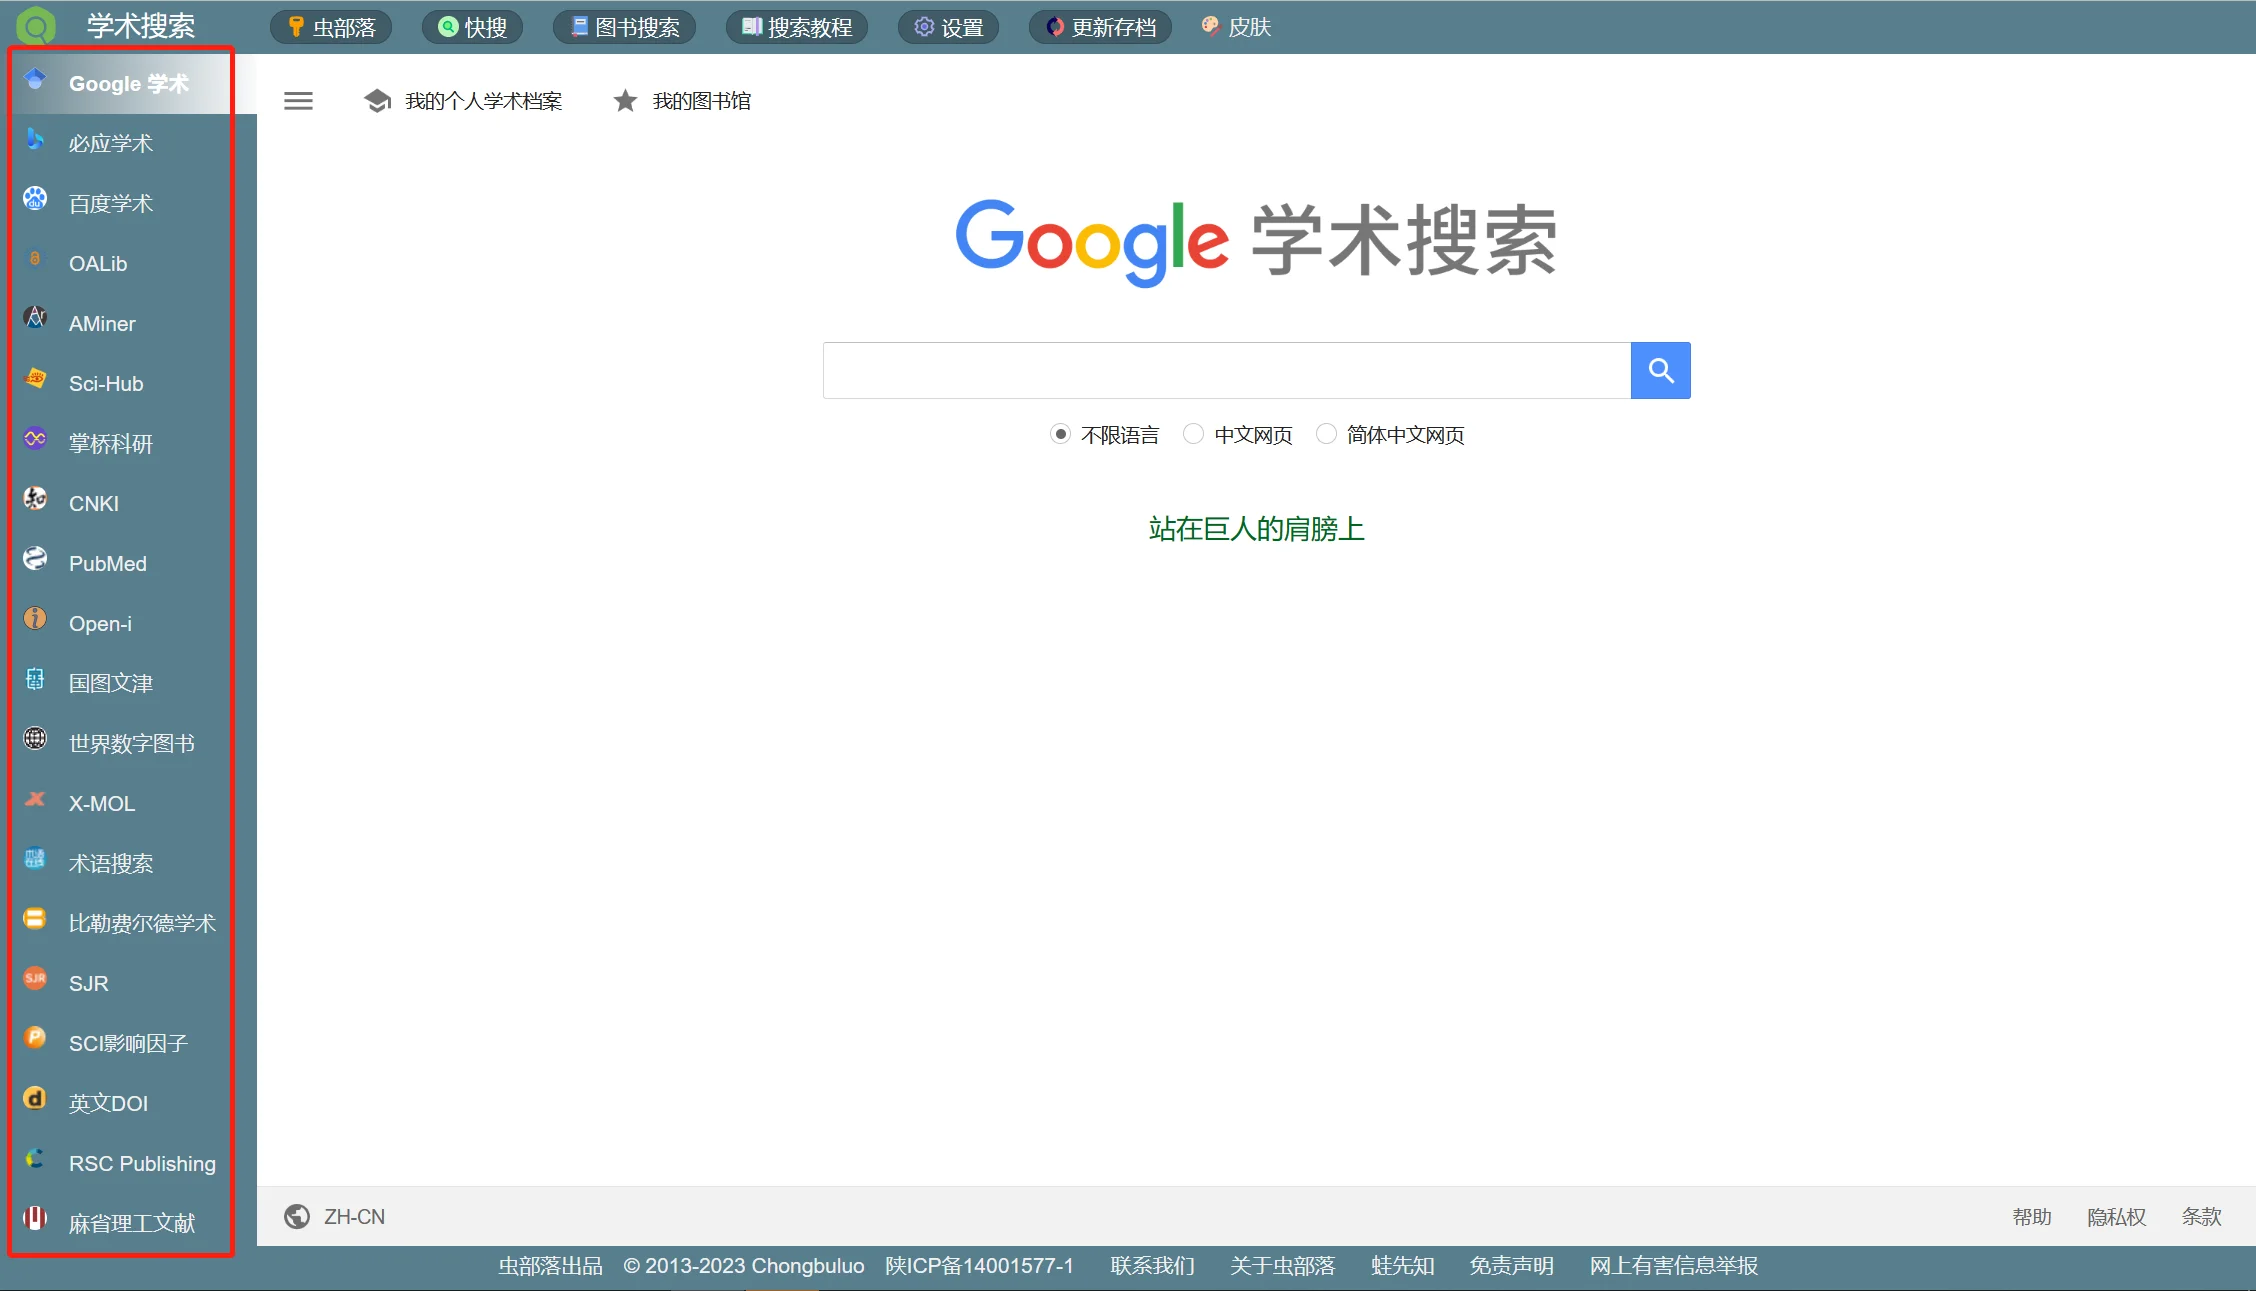2256x1291 pixels.
Task: Choose the 中文网页 language option
Action: click(1193, 434)
